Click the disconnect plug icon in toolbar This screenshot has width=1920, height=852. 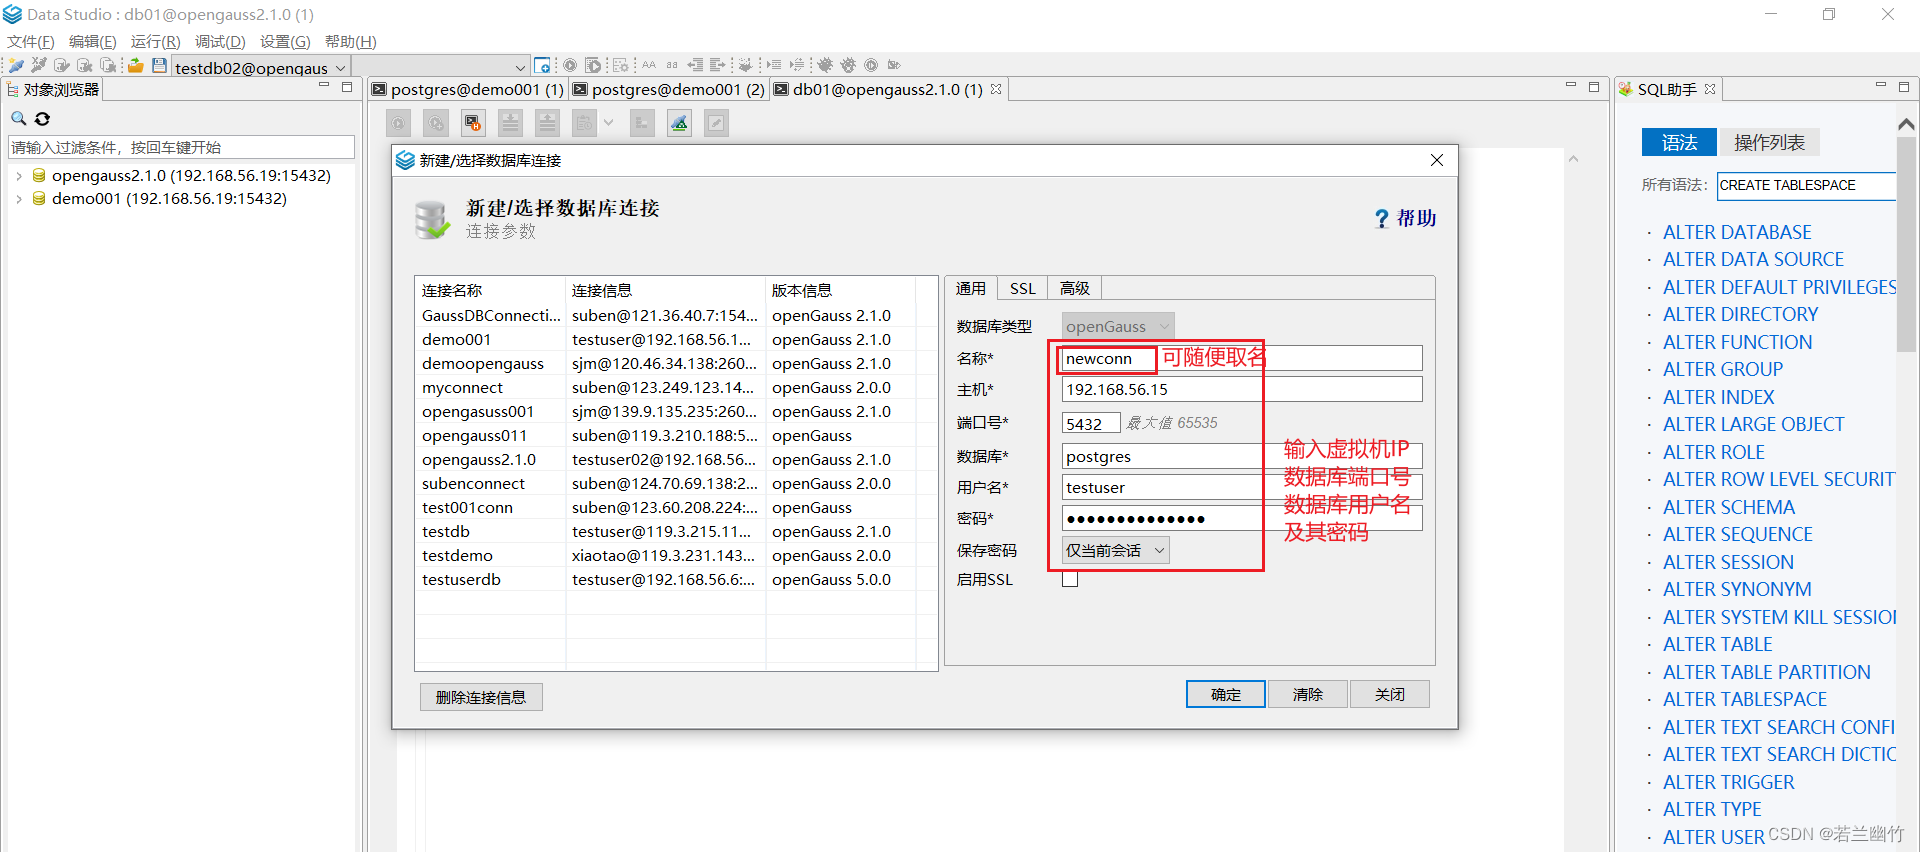click(39, 65)
